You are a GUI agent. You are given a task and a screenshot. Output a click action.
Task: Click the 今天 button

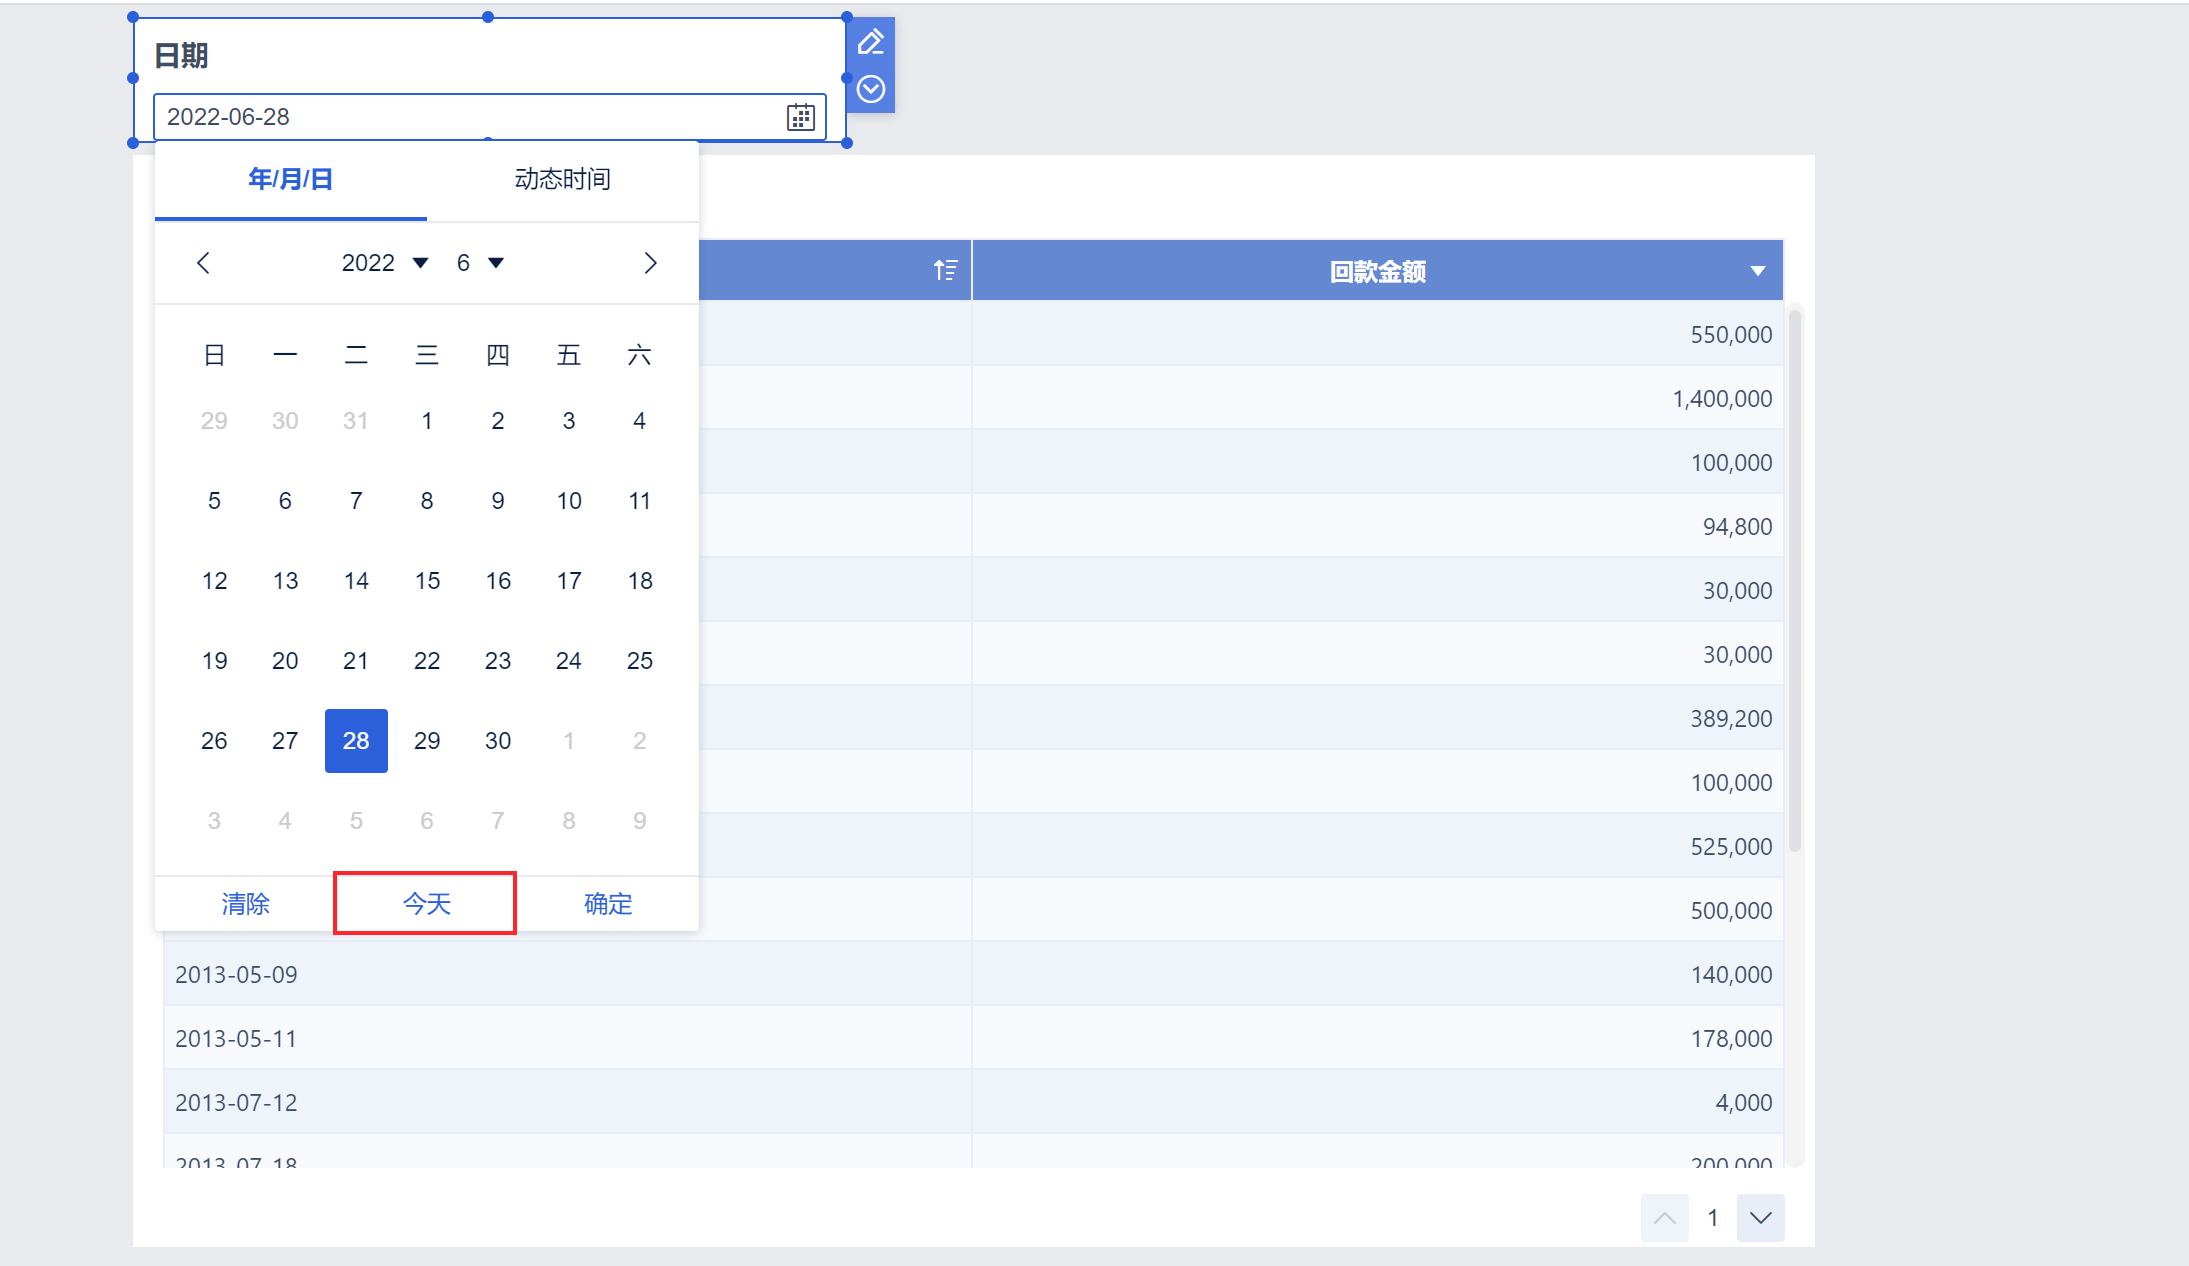click(426, 904)
